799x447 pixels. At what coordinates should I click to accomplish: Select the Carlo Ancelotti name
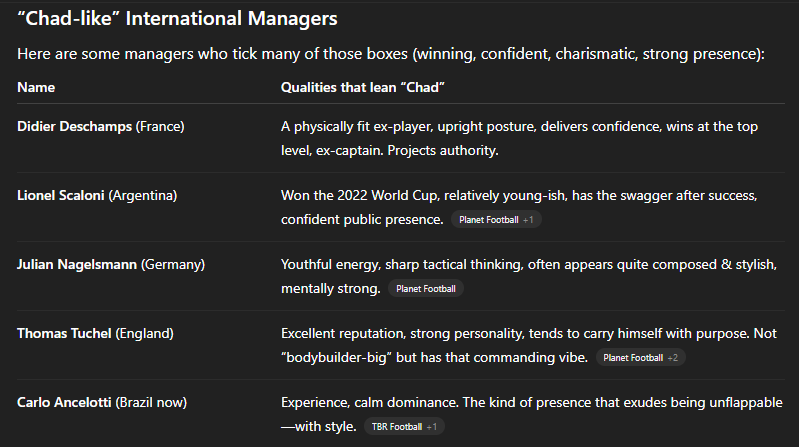[x=64, y=402]
